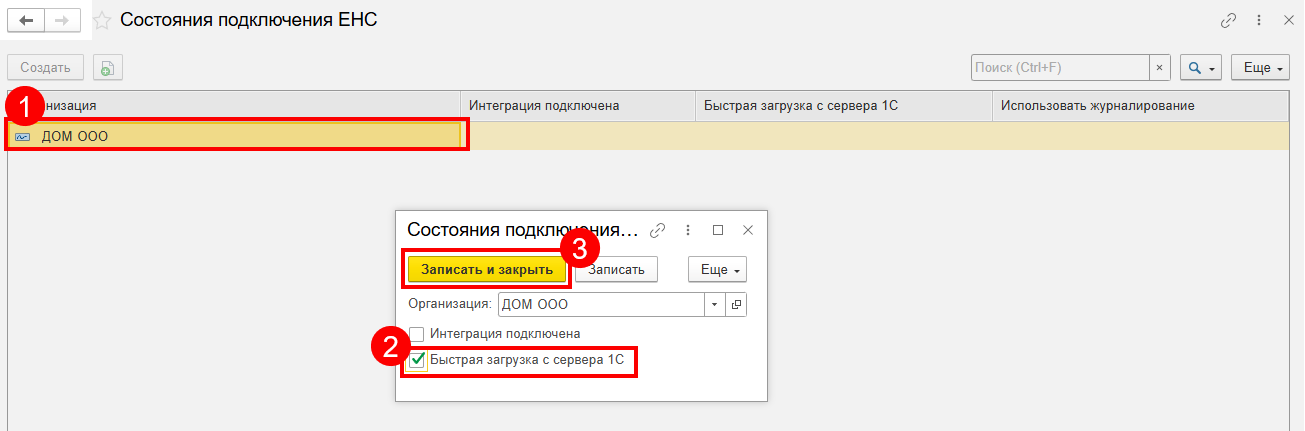The height and width of the screenshot is (431, 1305).
Task: Click the back navigation arrow
Action: 26,20
